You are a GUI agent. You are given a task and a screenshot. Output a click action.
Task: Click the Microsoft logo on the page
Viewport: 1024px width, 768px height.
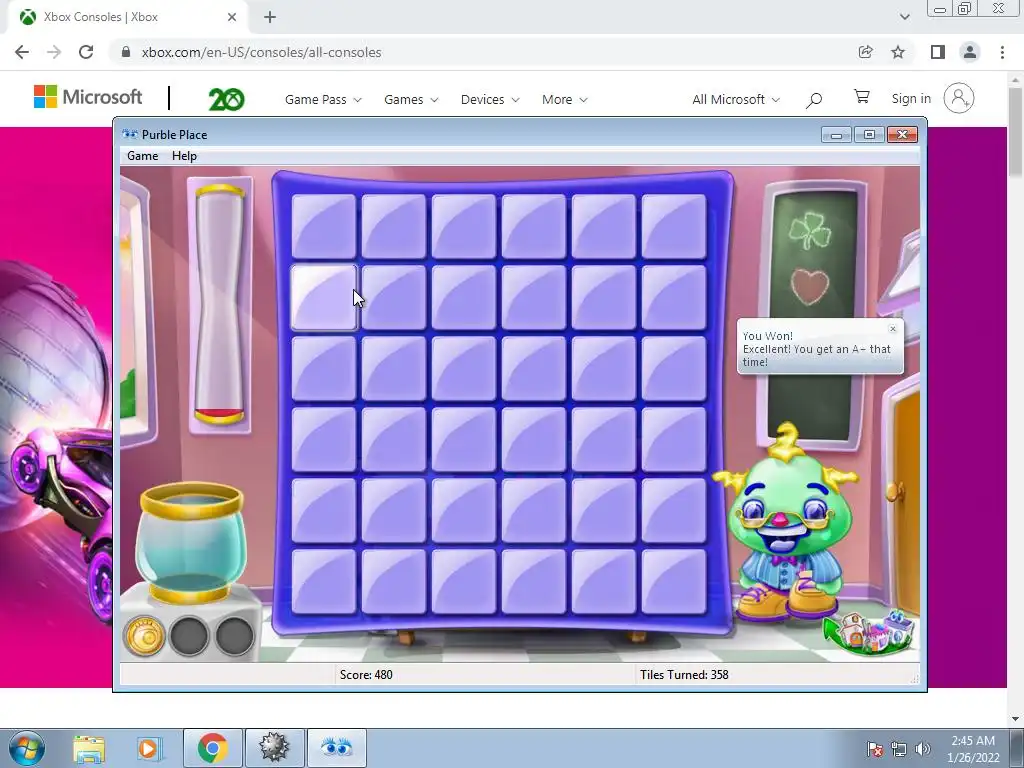[x=88, y=97]
